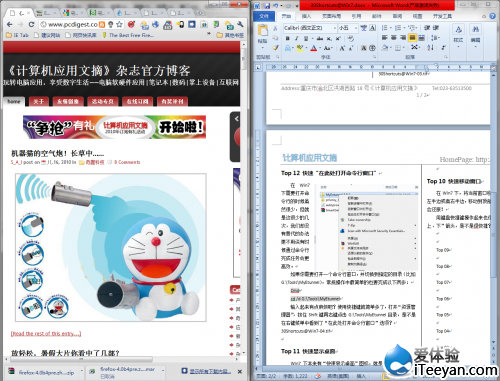Toggle the highlighted Justify alignment button

tap(412, 38)
